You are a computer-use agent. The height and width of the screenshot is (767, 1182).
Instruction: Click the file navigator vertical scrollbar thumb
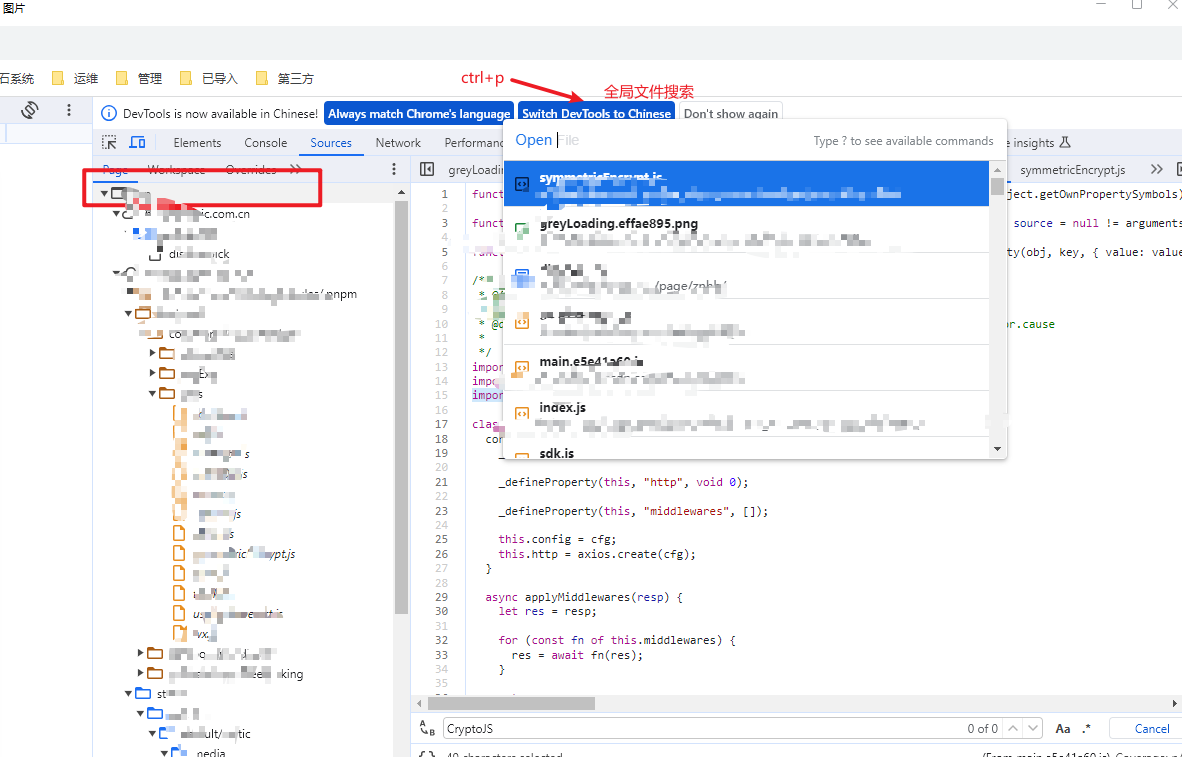click(401, 407)
